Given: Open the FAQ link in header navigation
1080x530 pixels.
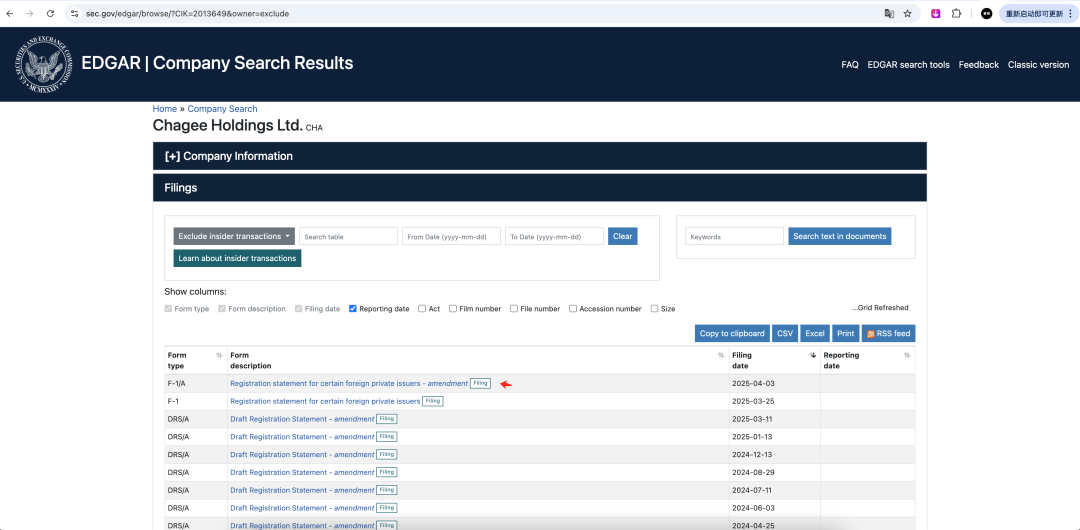Looking at the screenshot, I should [849, 65].
